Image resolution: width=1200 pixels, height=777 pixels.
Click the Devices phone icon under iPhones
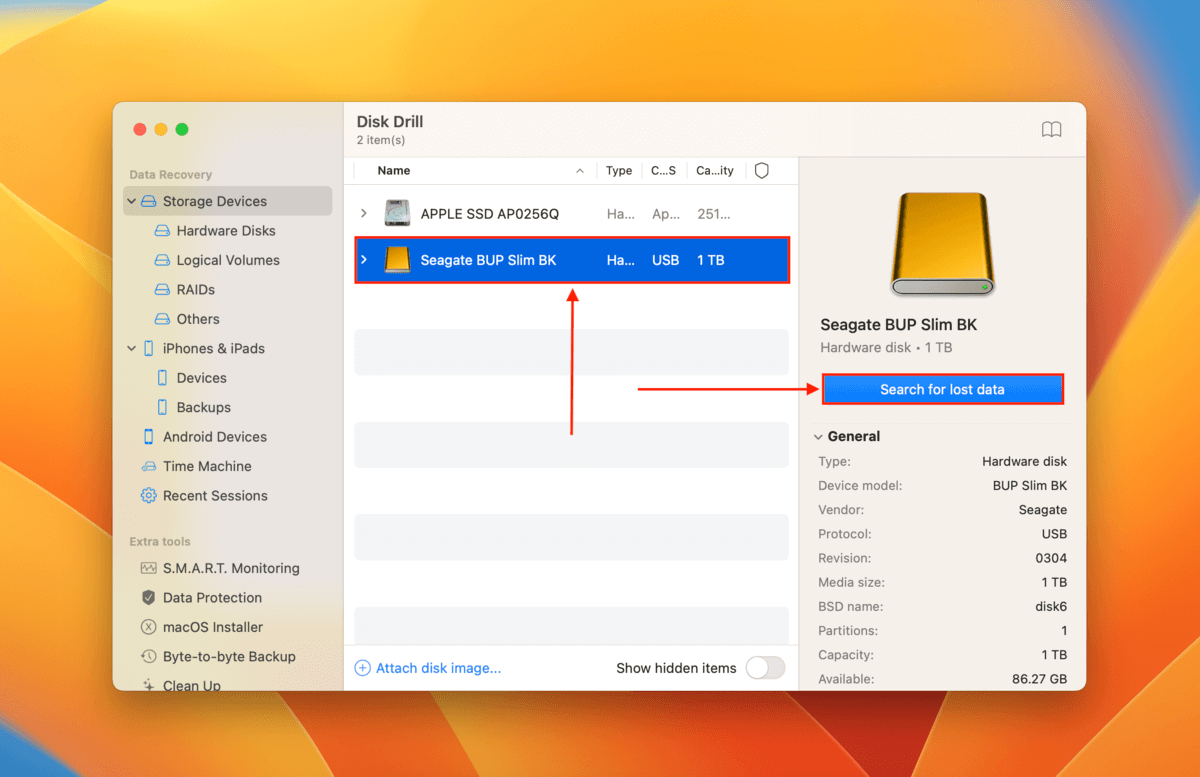pyautogui.click(x=163, y=378)
